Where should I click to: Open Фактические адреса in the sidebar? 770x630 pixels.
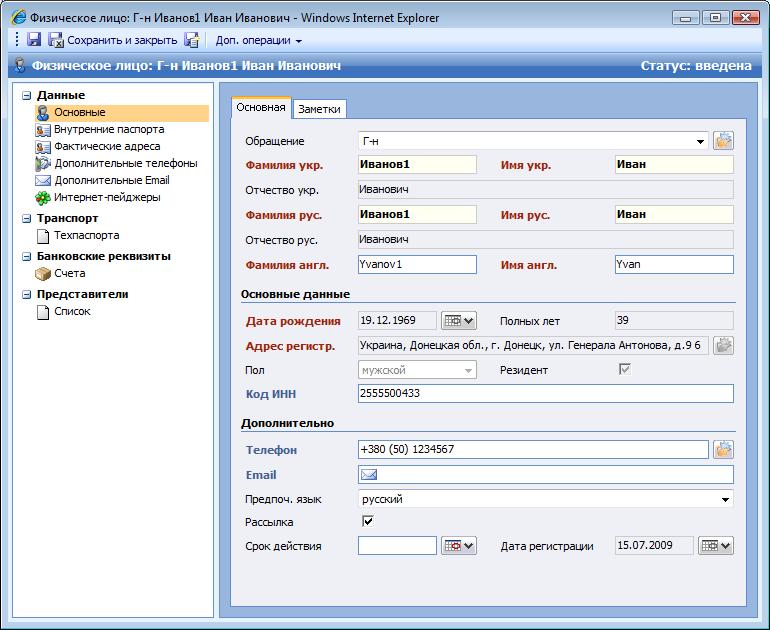(106, 146)
